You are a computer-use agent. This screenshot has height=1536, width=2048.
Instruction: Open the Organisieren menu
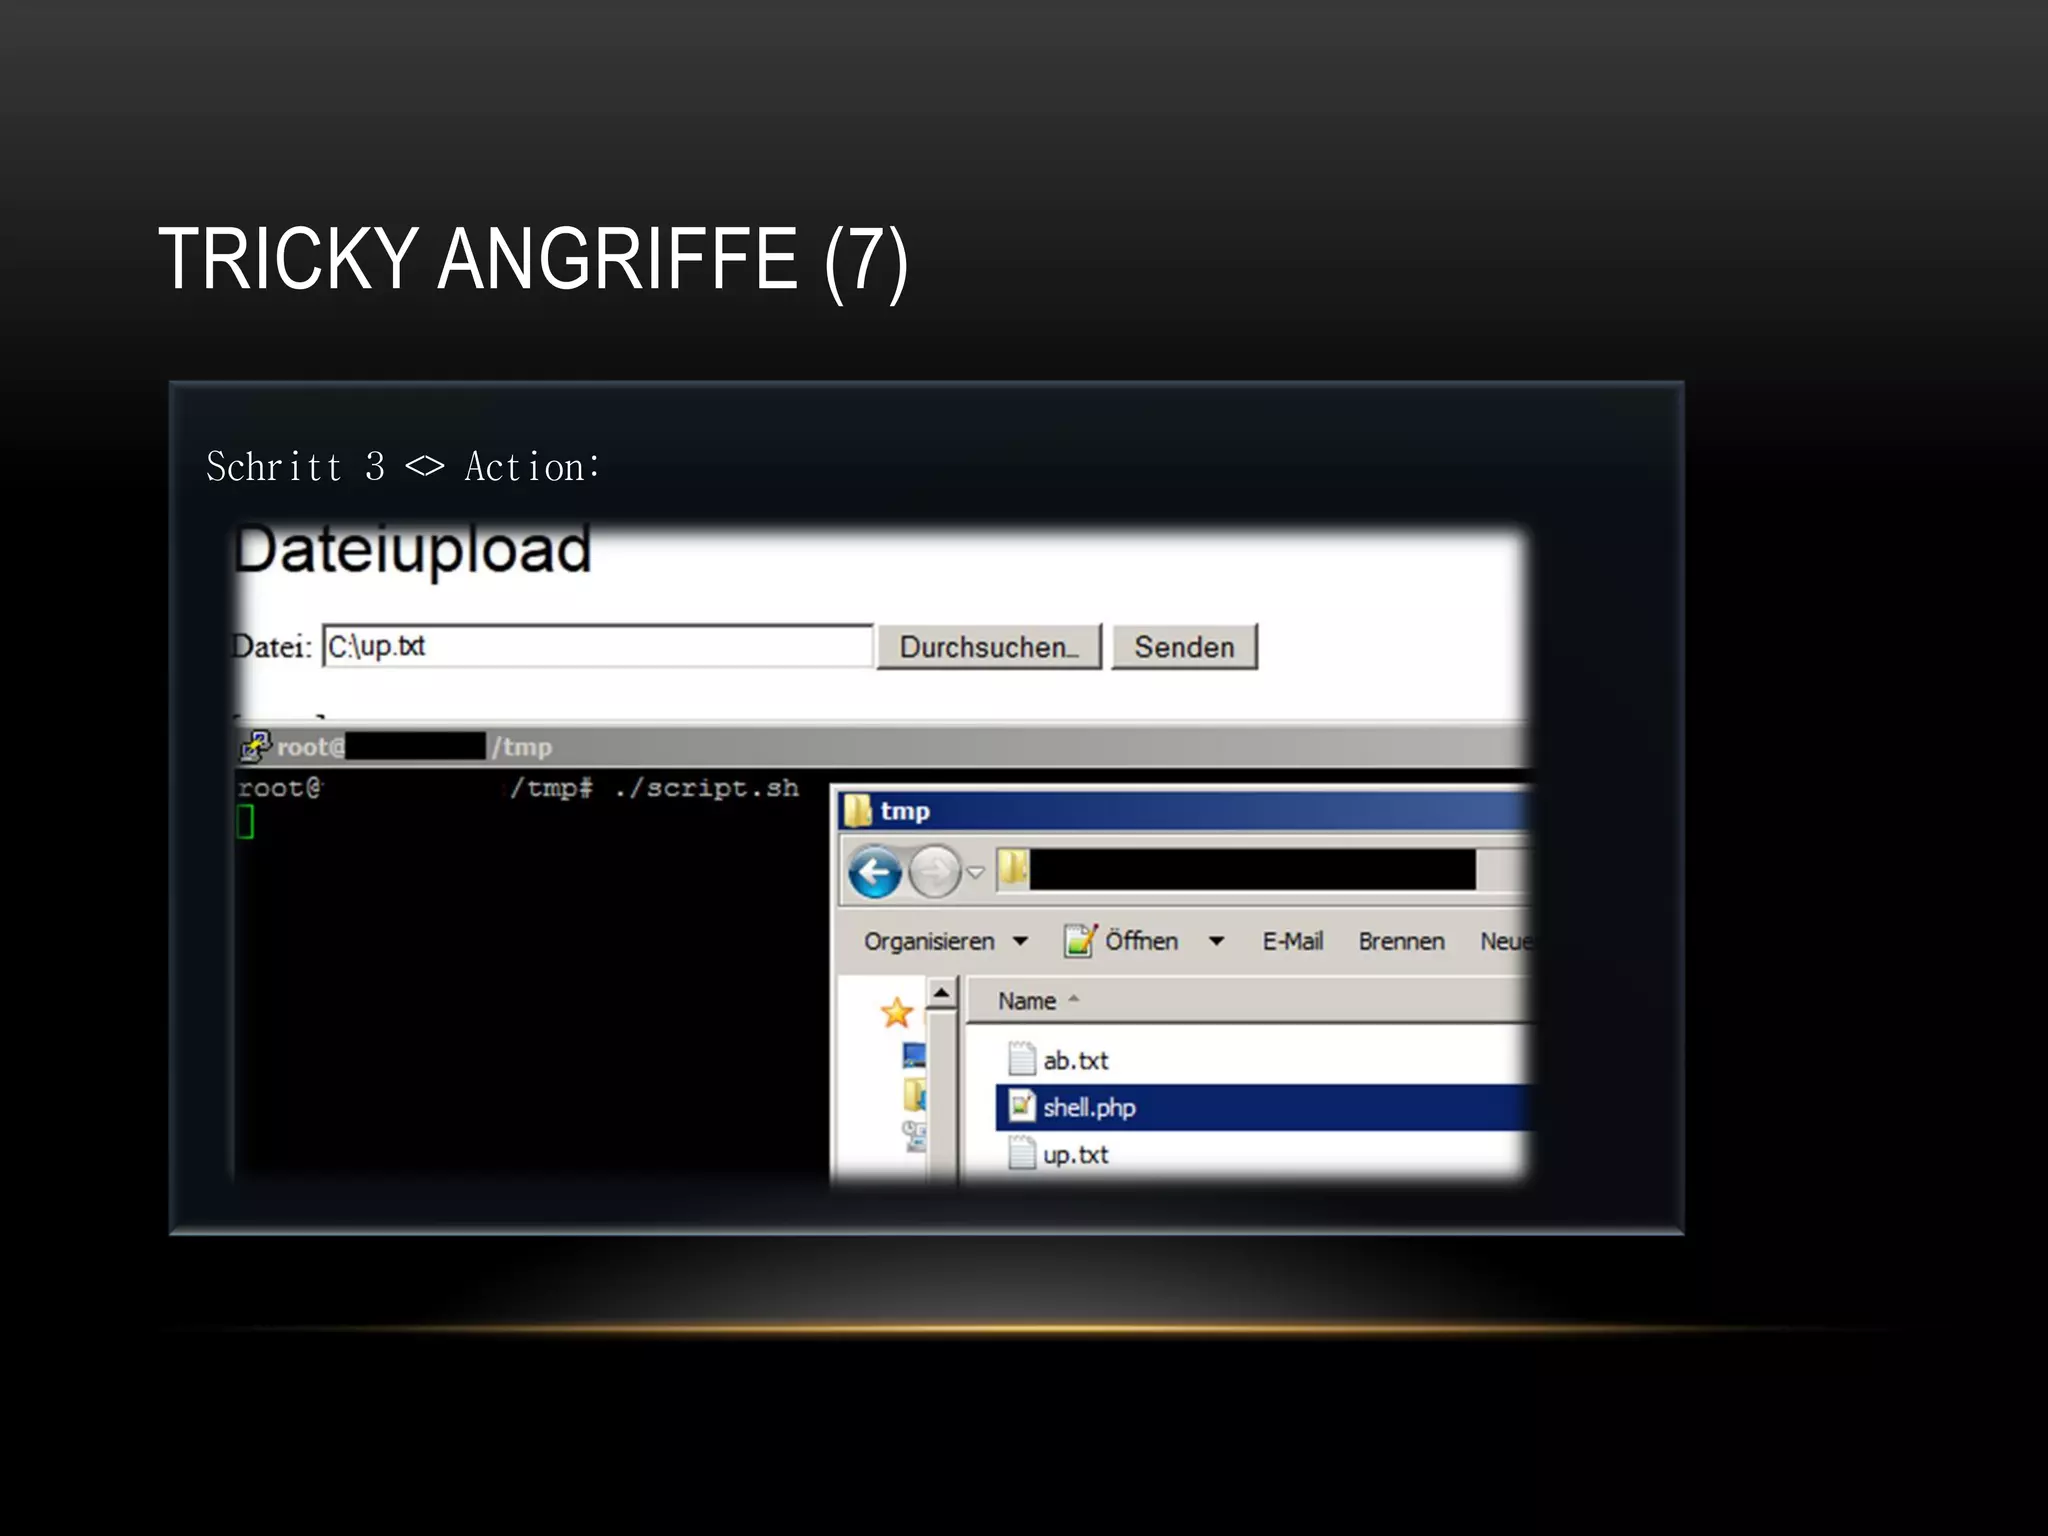(945, 941)
